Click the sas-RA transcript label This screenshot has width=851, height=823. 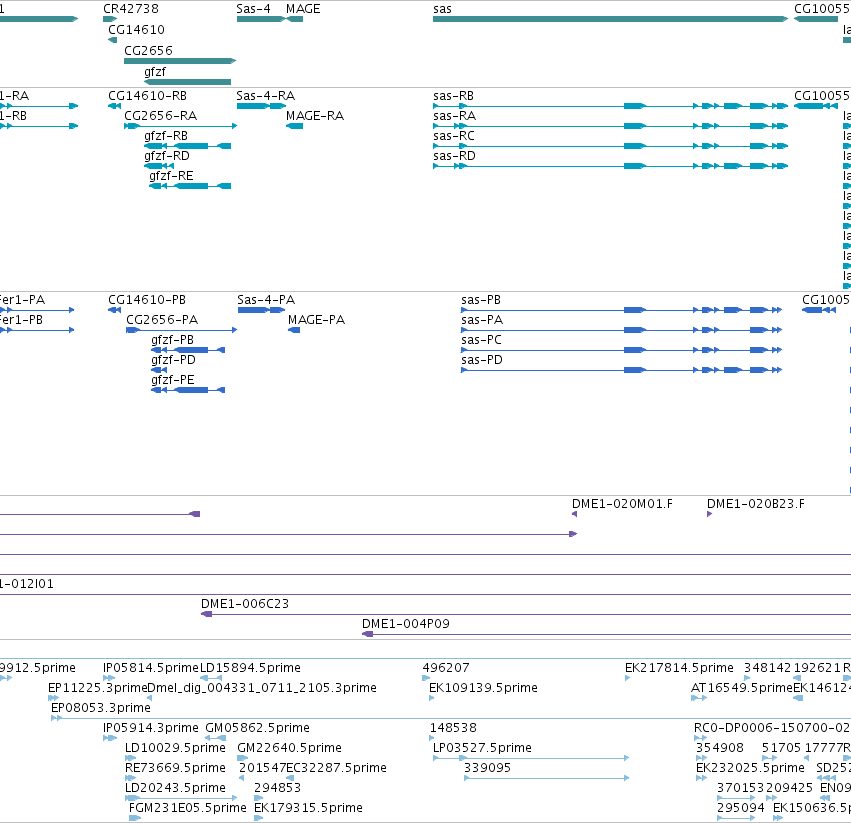(x=454, y=116)
